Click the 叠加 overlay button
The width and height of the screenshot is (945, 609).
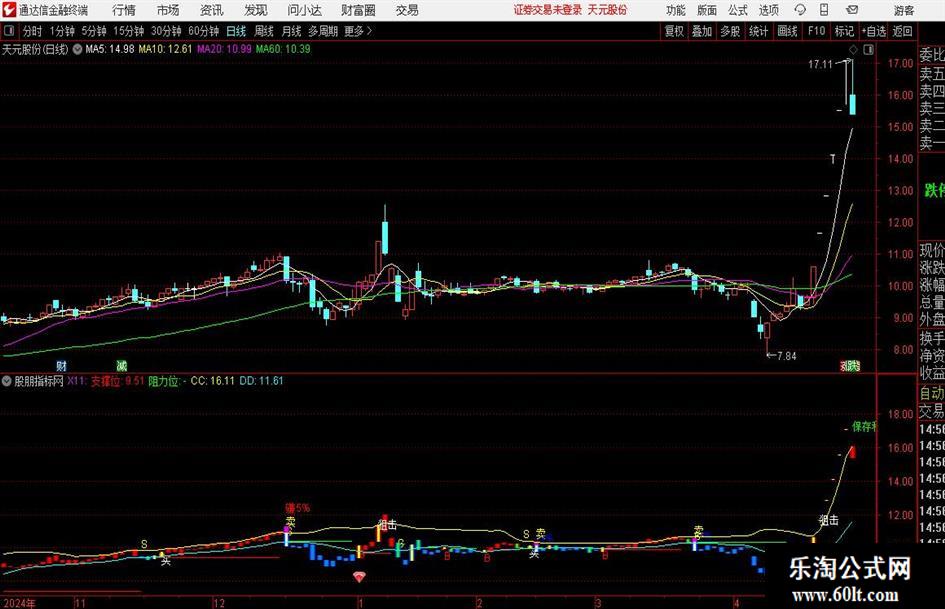702,31
